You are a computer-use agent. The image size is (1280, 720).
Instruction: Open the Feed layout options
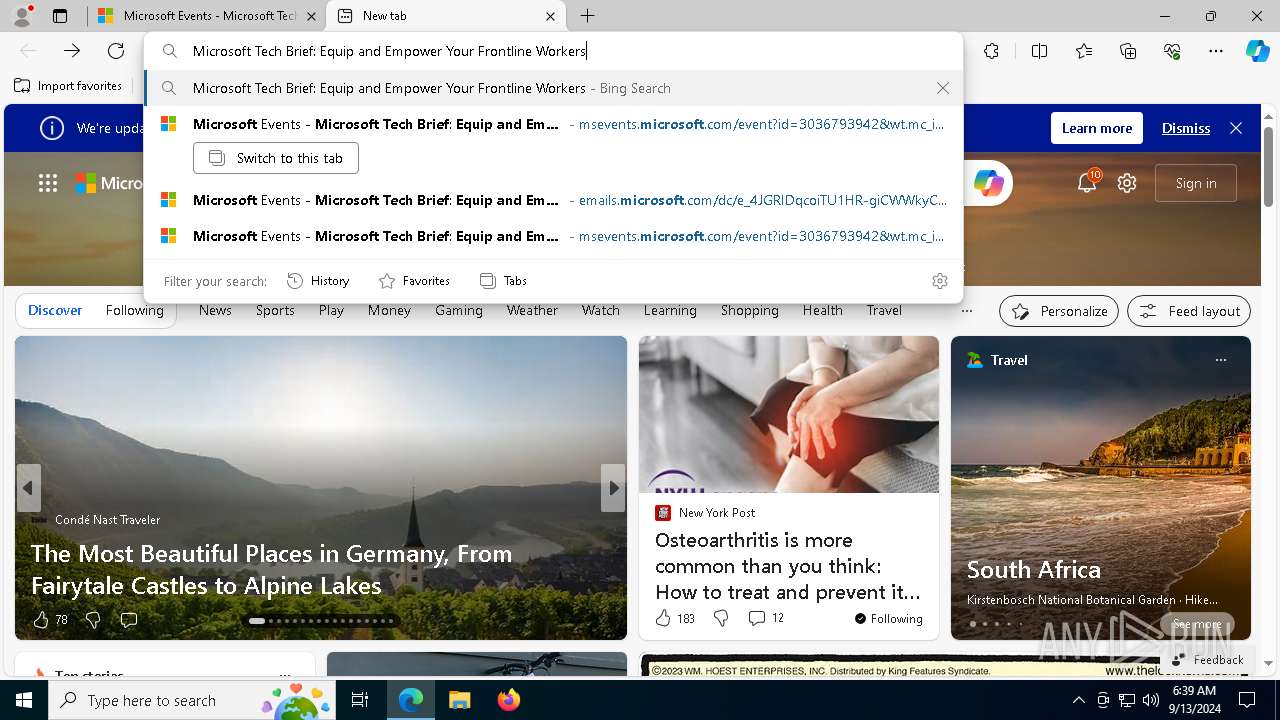pos(1189,311)
